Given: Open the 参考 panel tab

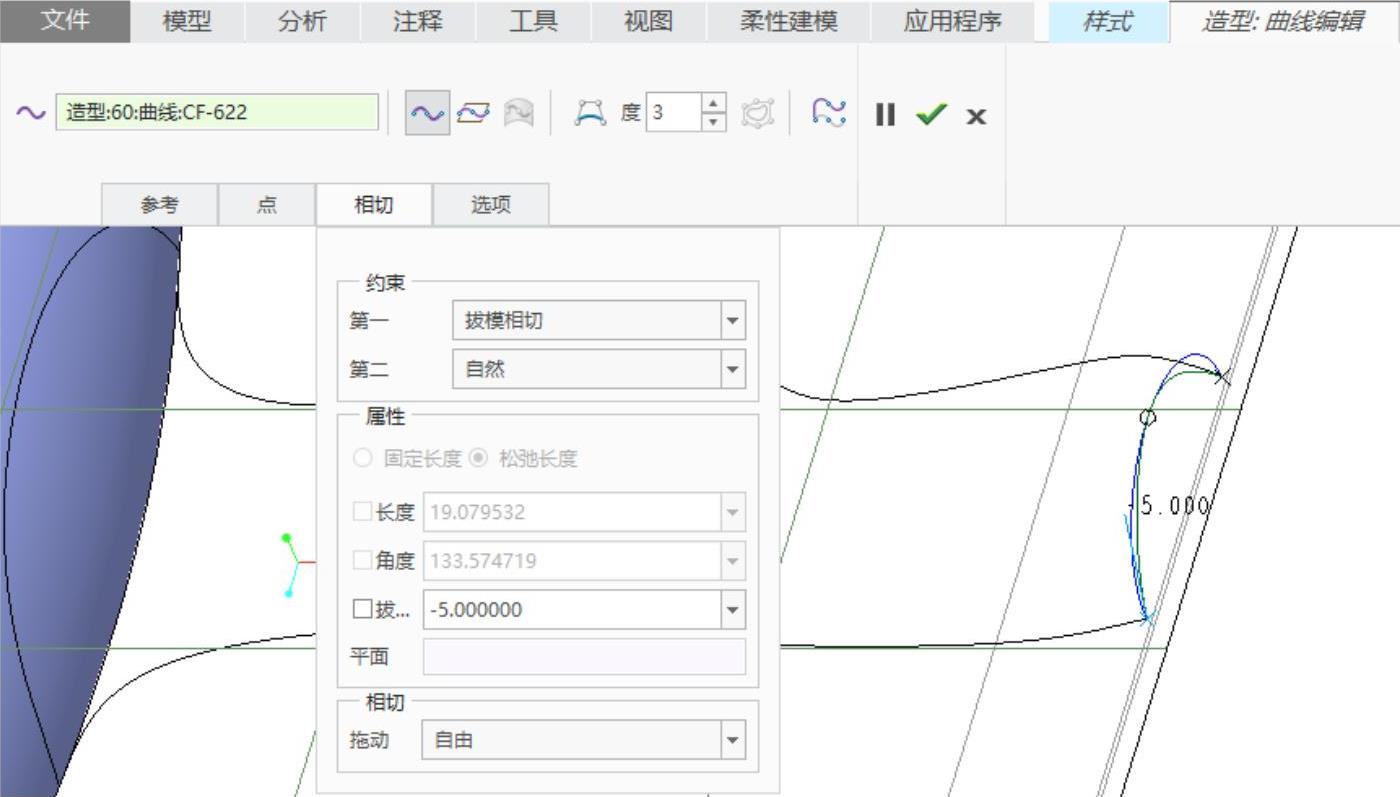Looking at the screenshot, I should [160, 205].
